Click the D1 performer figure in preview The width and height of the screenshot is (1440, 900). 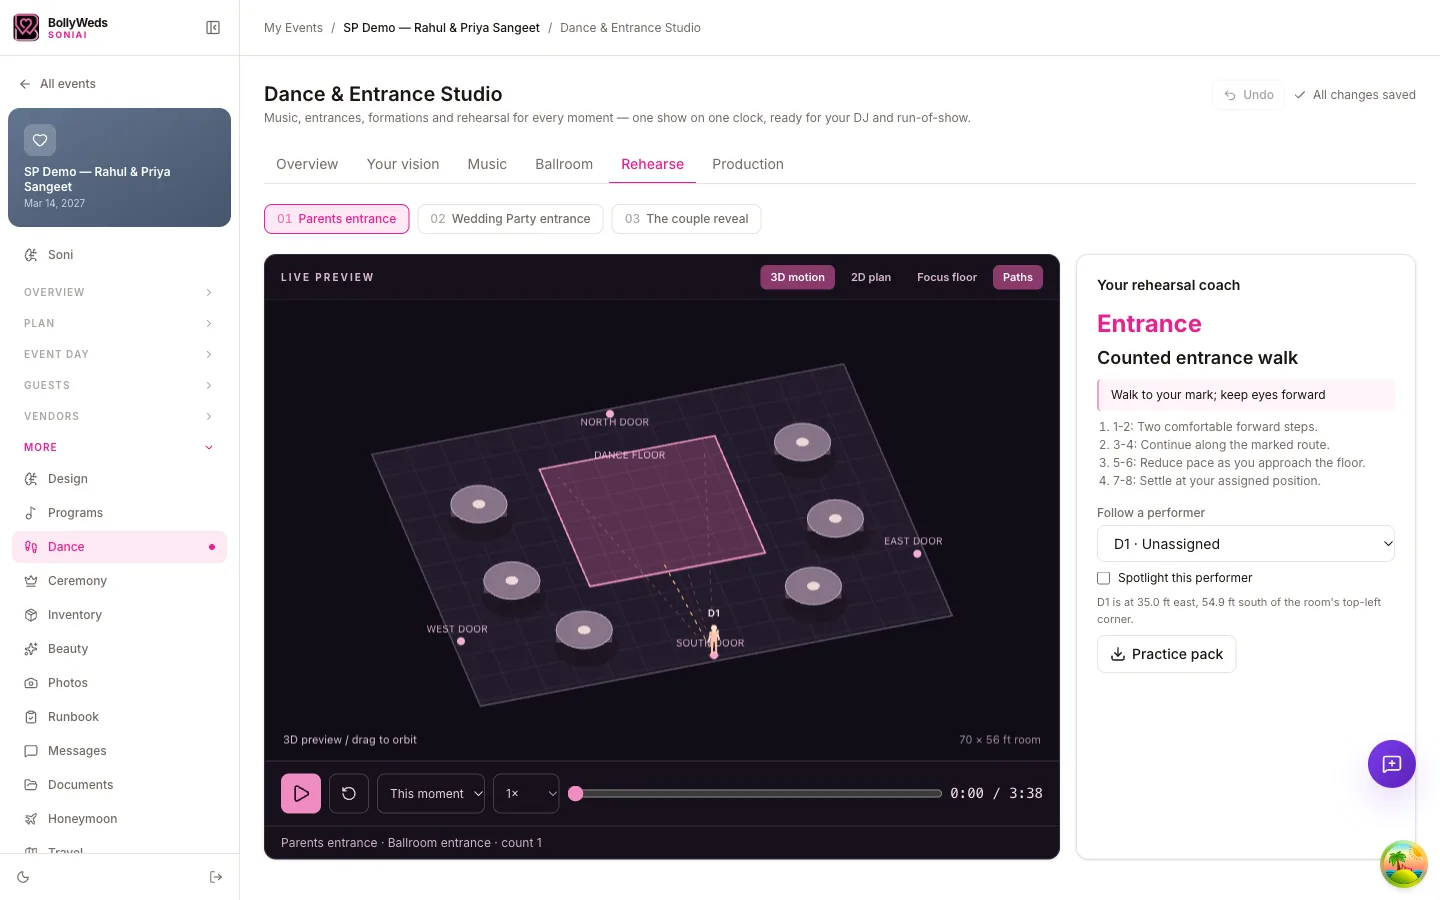pyautogui.click(x=714, y=640)
